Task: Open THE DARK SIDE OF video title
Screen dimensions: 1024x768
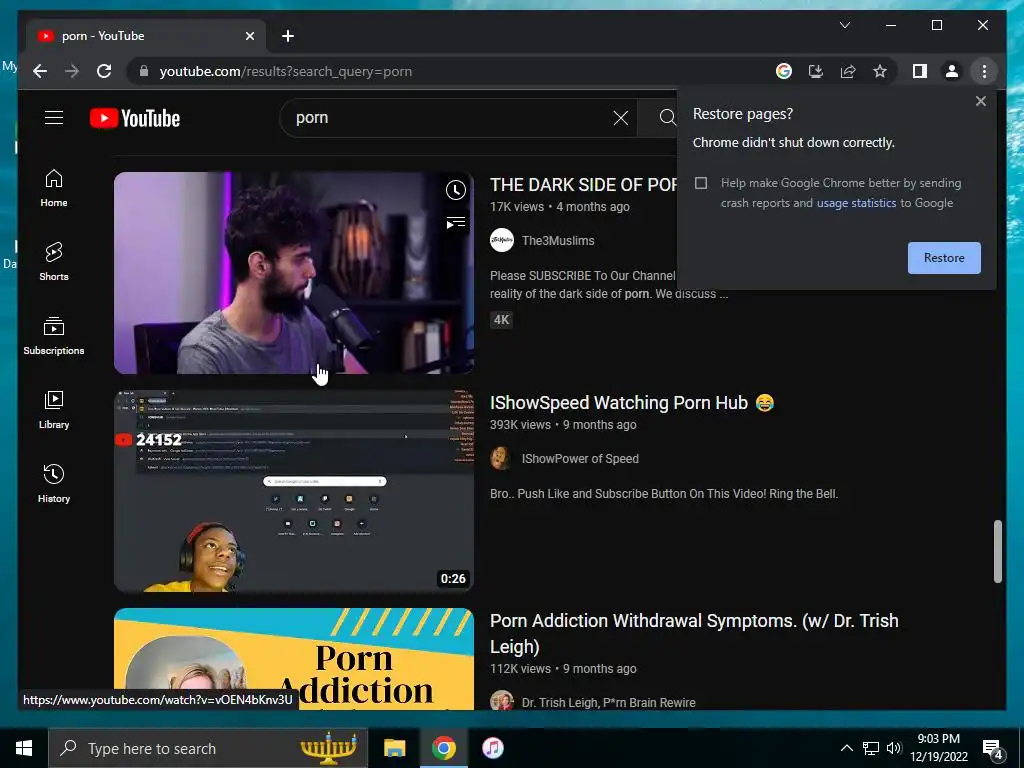Action: pos(583,185)
